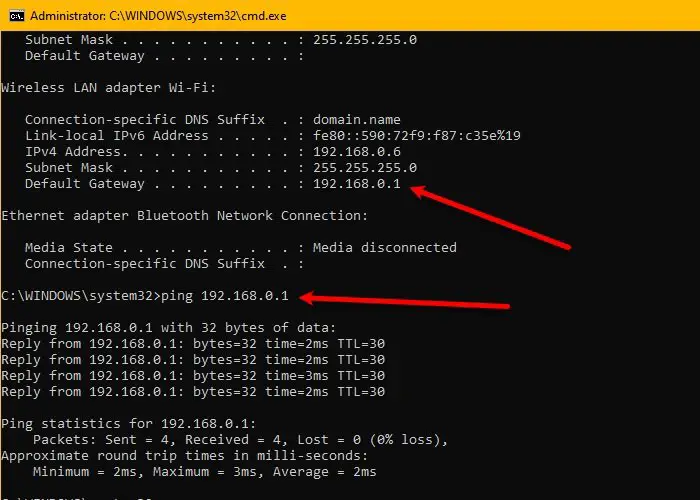
Task: Click the IPv4 address 192.168.0.6
Action: point(357,152)
